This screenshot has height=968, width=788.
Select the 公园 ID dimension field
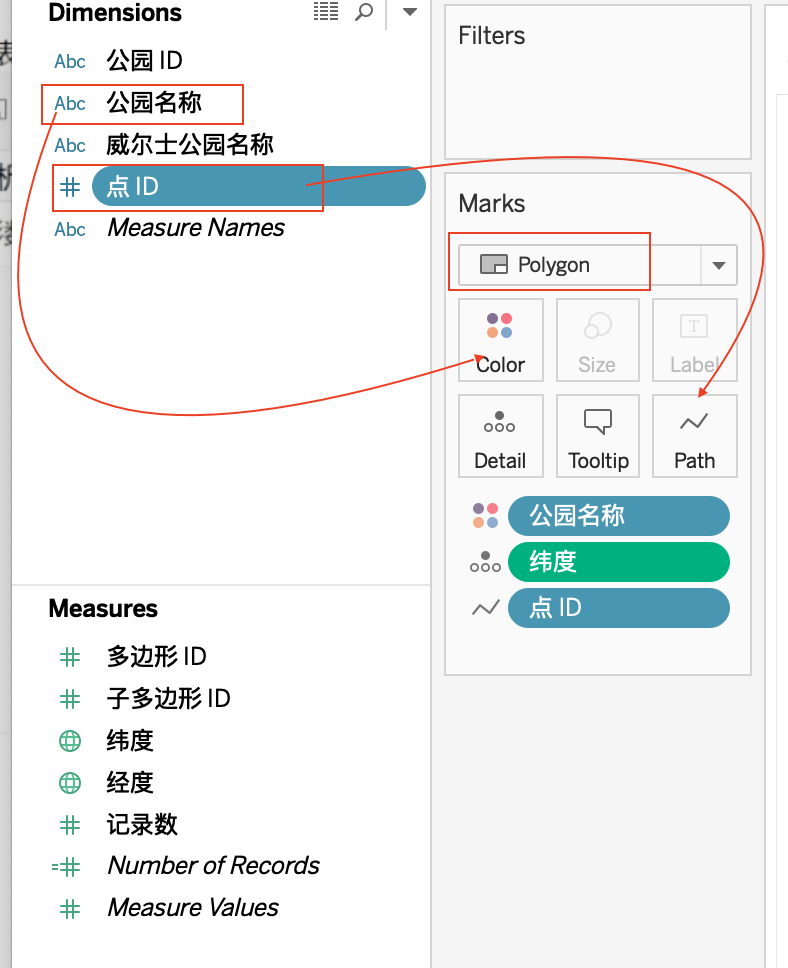coord(145,60)
